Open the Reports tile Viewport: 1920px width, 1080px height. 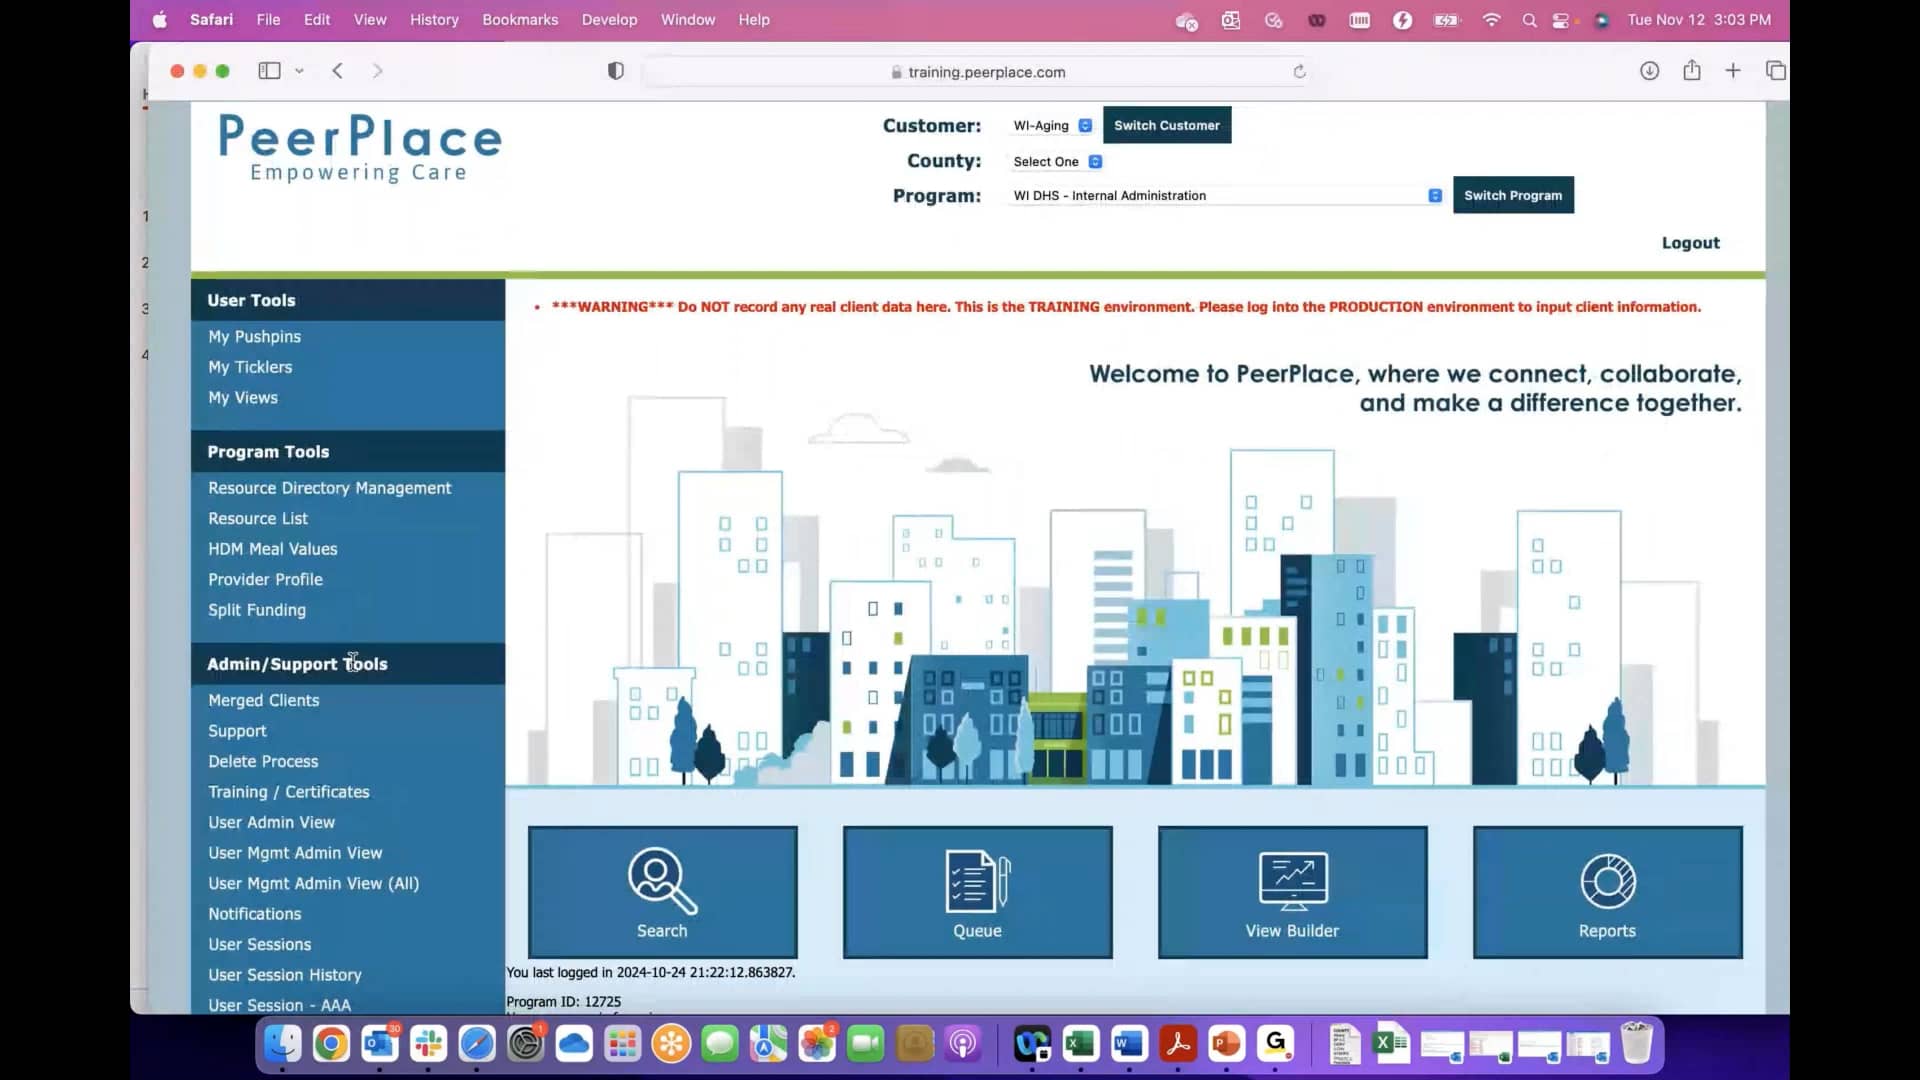click(1606, 892)
